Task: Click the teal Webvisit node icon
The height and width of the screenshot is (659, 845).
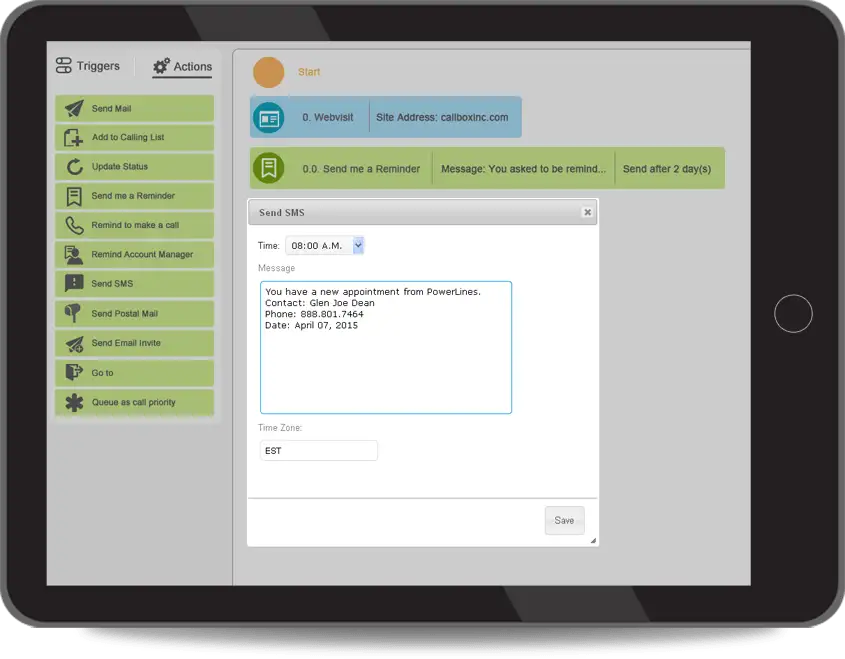Action: tap(268, 117)
